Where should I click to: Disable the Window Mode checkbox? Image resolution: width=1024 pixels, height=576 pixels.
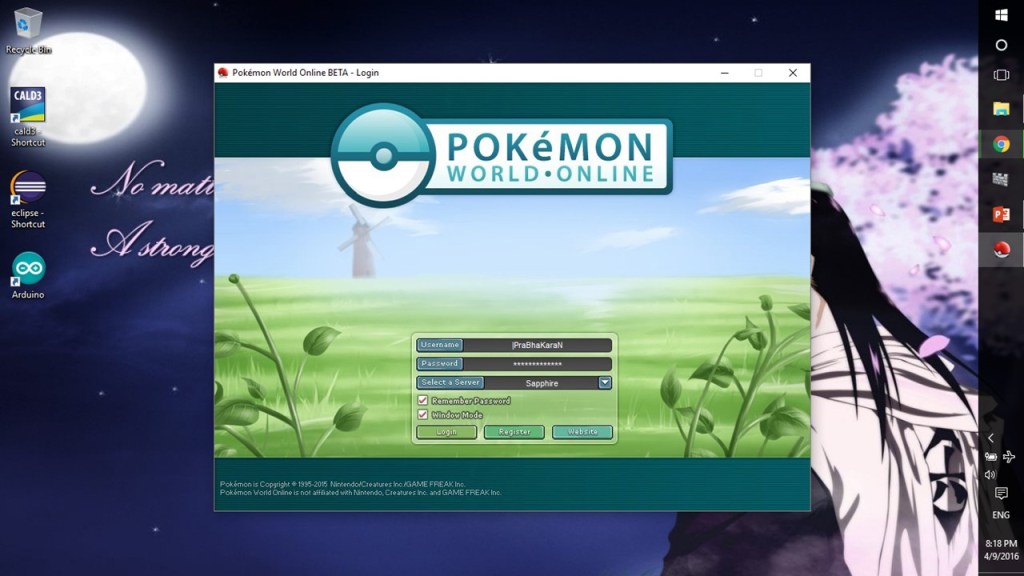coord(423,415)
